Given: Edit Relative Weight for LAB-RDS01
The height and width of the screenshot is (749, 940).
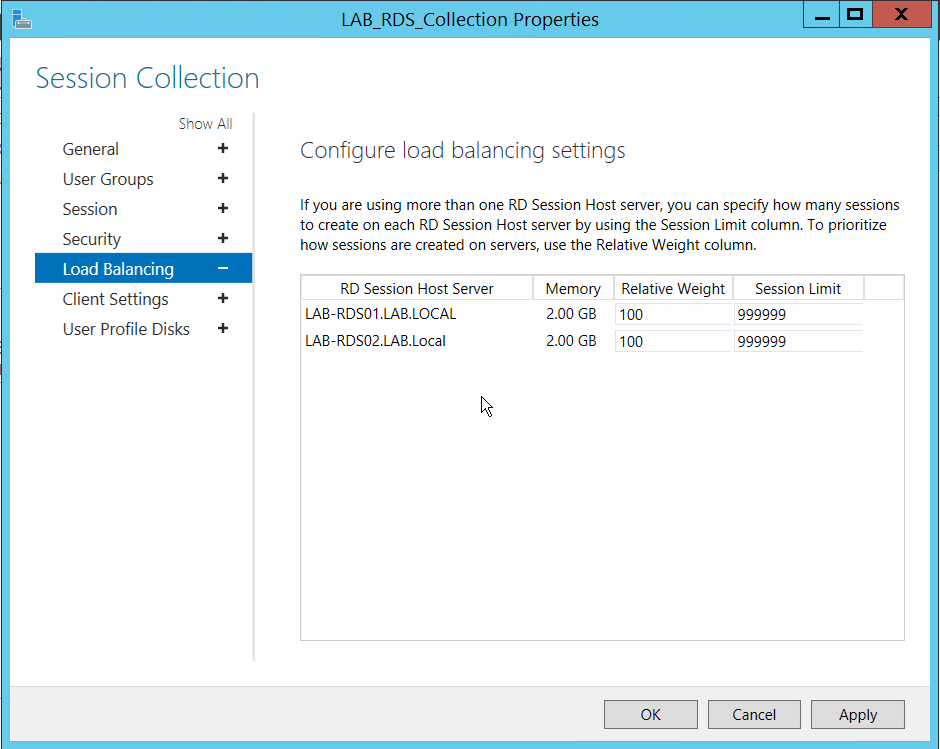Looking at the screenshot, I should point(672,314).
